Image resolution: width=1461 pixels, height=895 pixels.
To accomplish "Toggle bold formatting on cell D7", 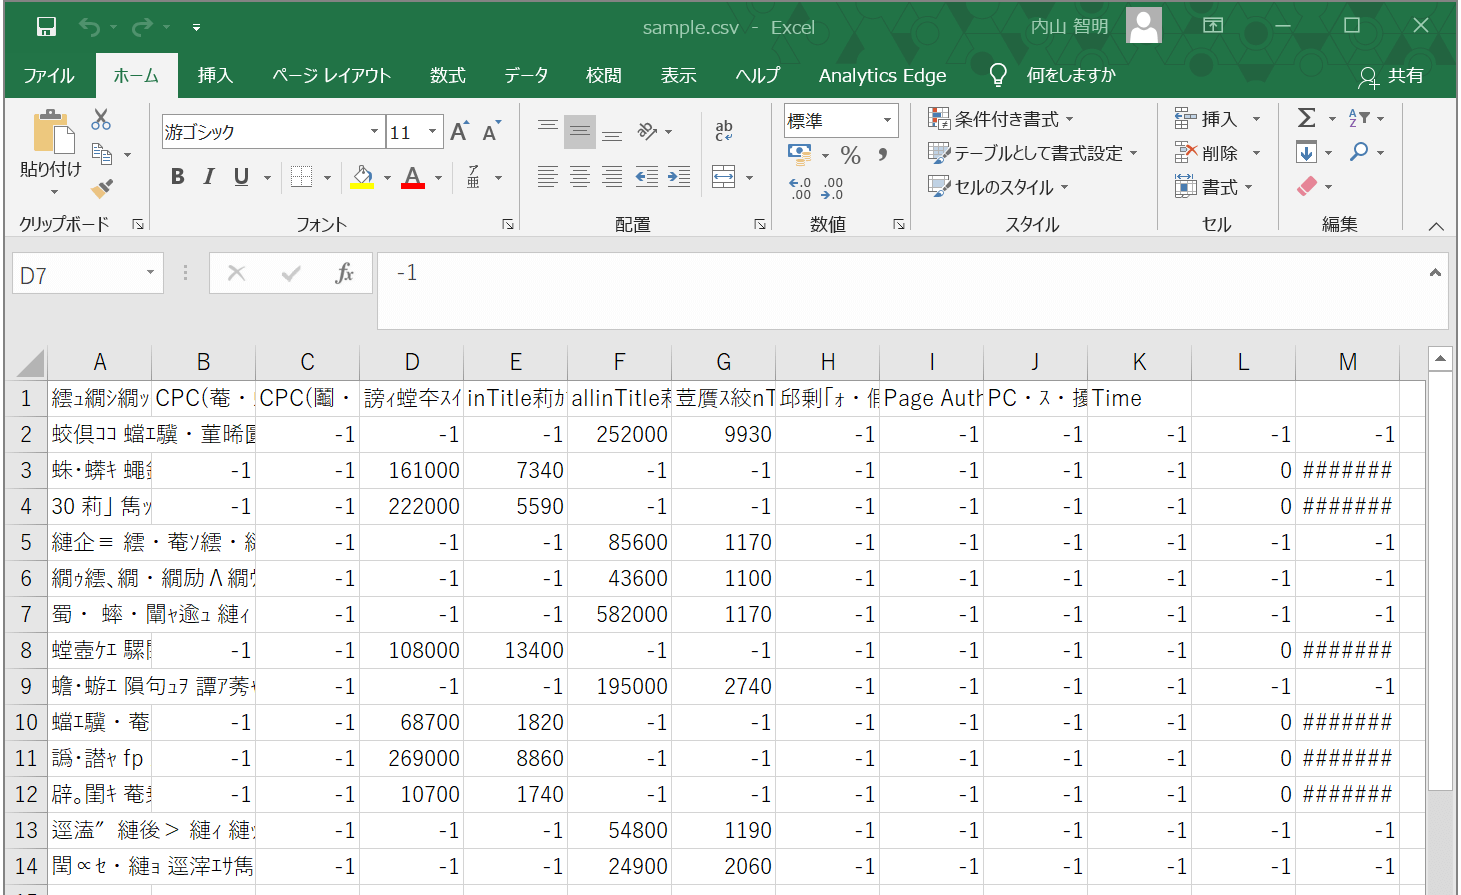I will 177,176.
